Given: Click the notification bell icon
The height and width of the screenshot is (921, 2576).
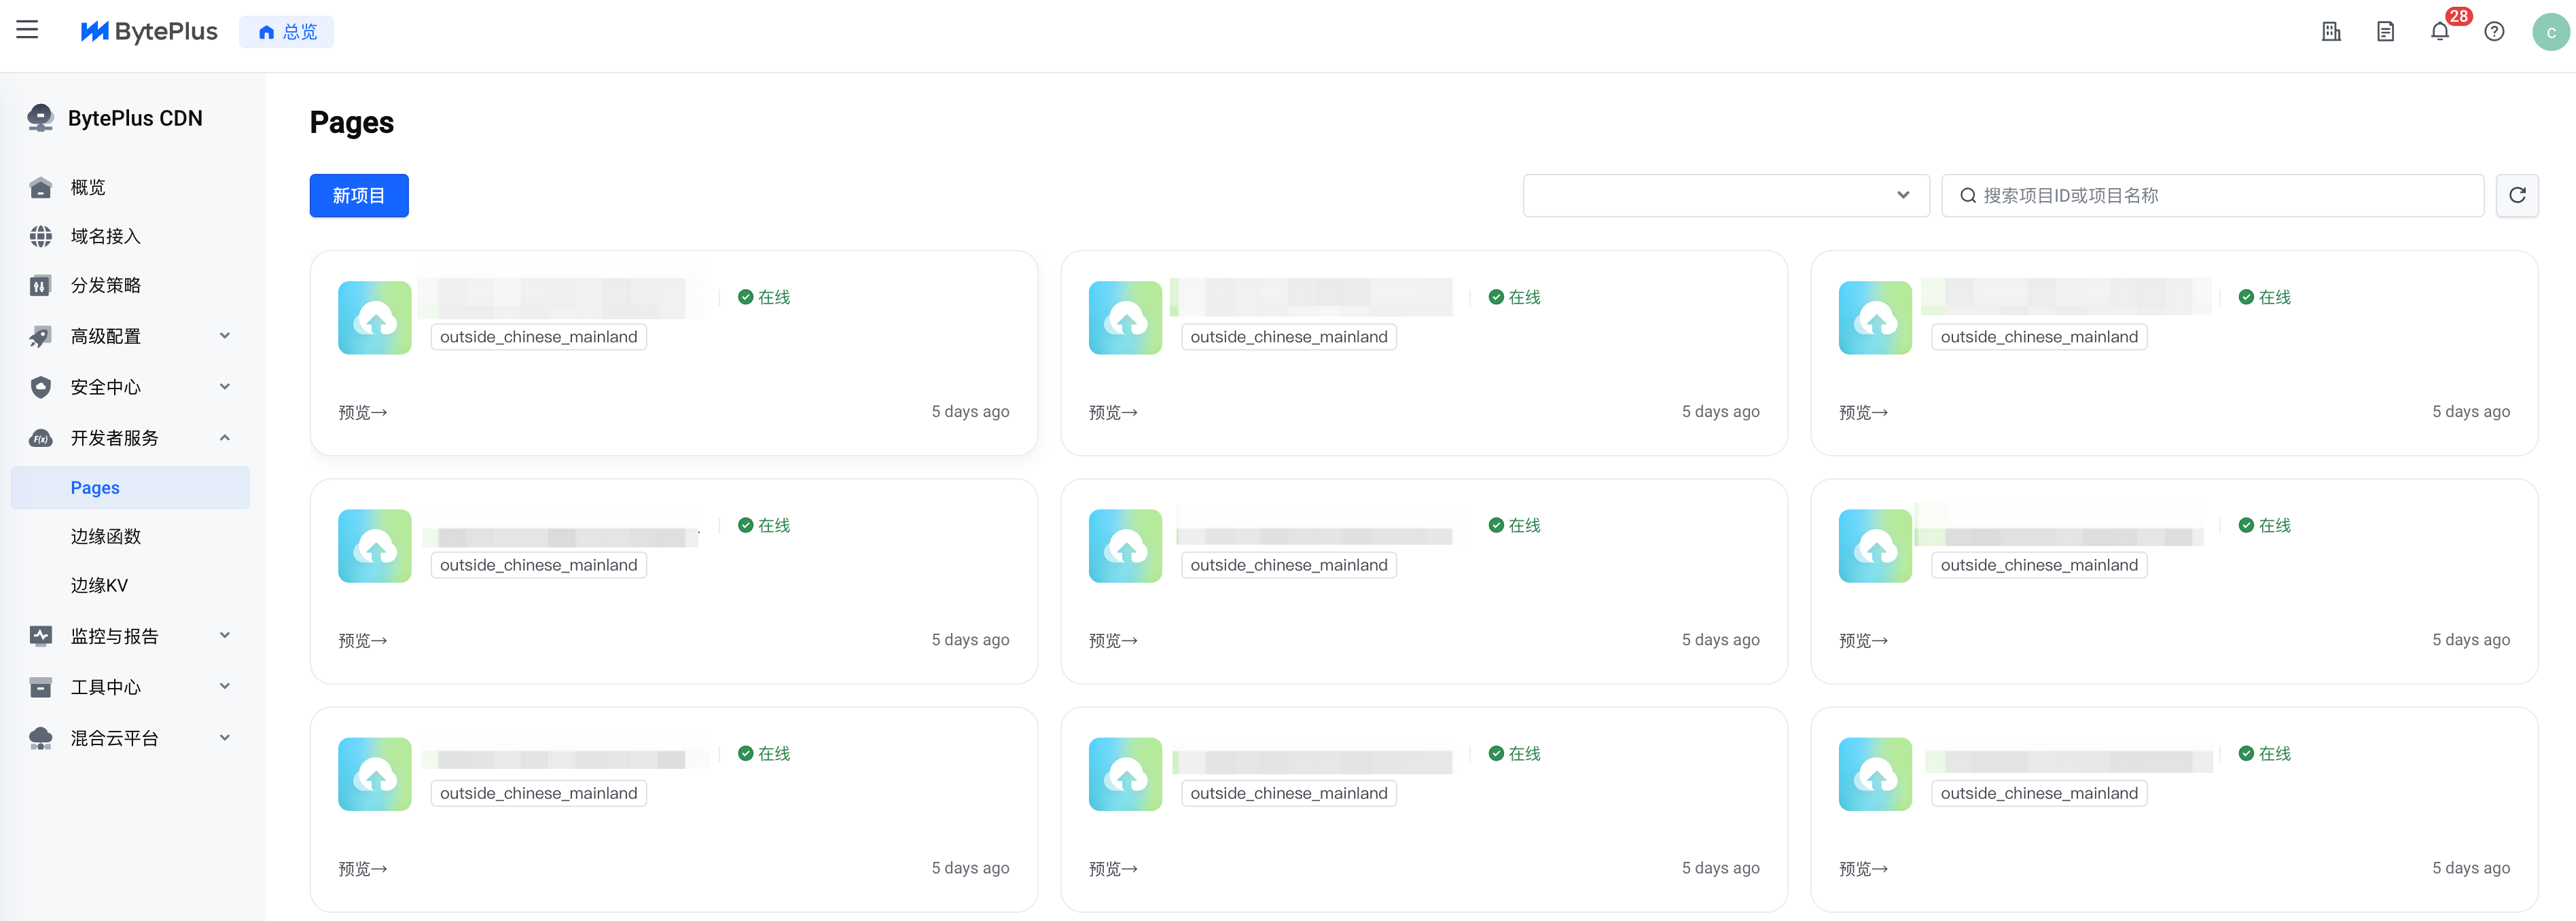Looking at the screenshot, I should click(x=2439, y=32).
